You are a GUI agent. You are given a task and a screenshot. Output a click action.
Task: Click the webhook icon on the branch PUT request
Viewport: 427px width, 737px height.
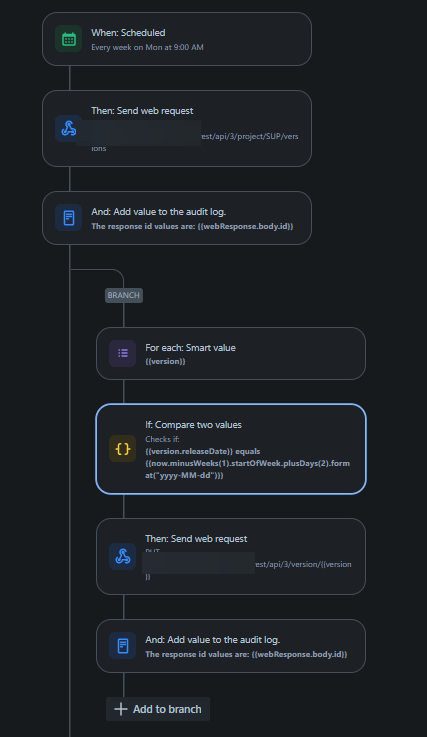[x=123, y=557]
